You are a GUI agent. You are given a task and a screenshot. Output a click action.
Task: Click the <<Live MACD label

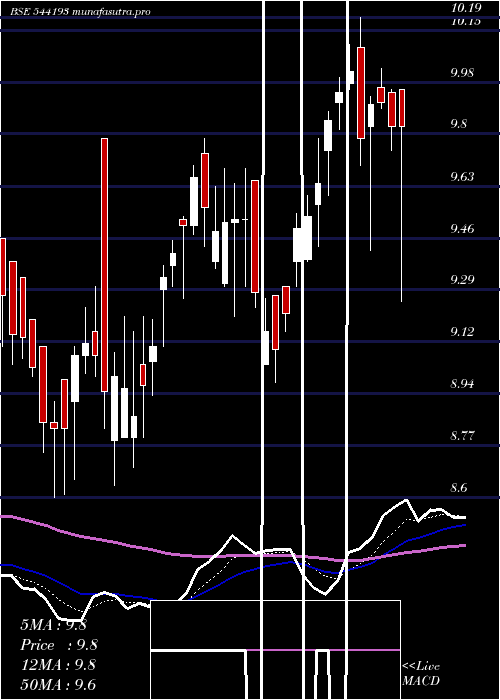(421, 673)
